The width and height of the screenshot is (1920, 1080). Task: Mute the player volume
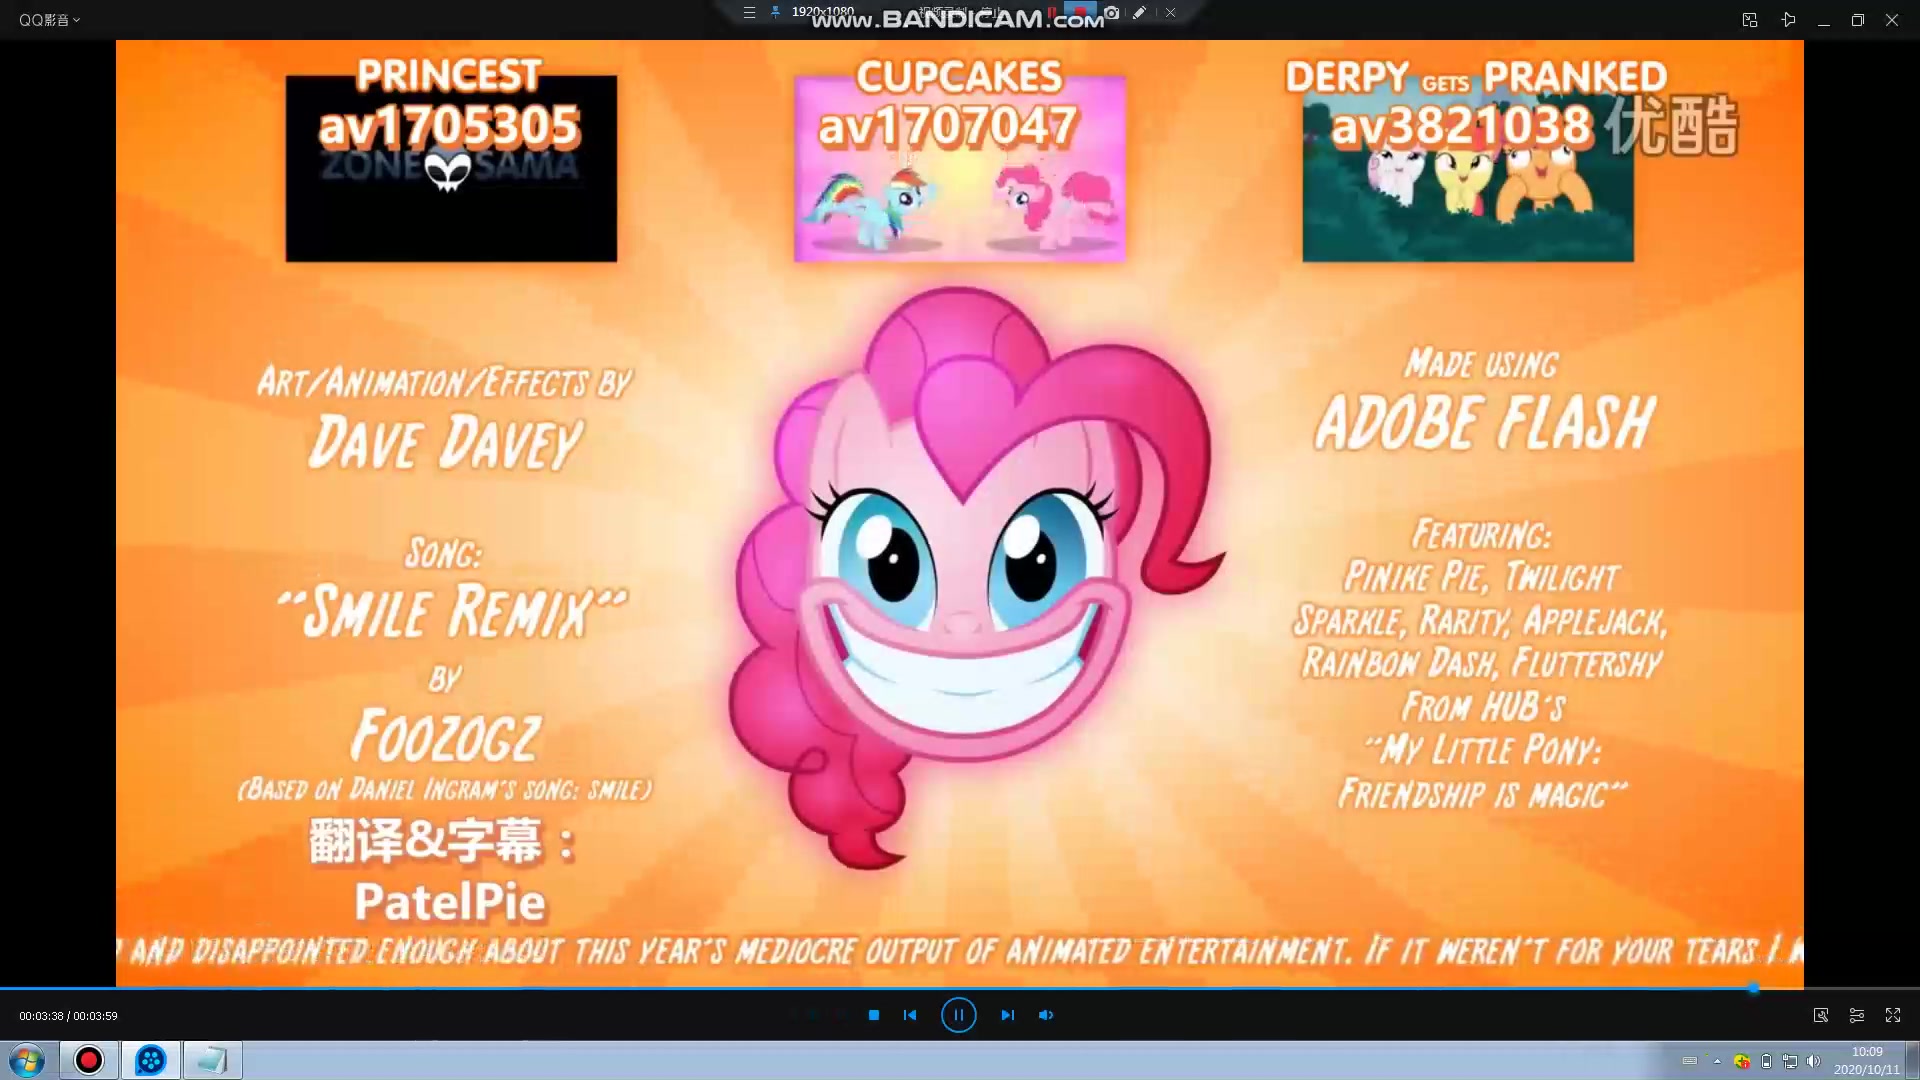(1046, 1015)
